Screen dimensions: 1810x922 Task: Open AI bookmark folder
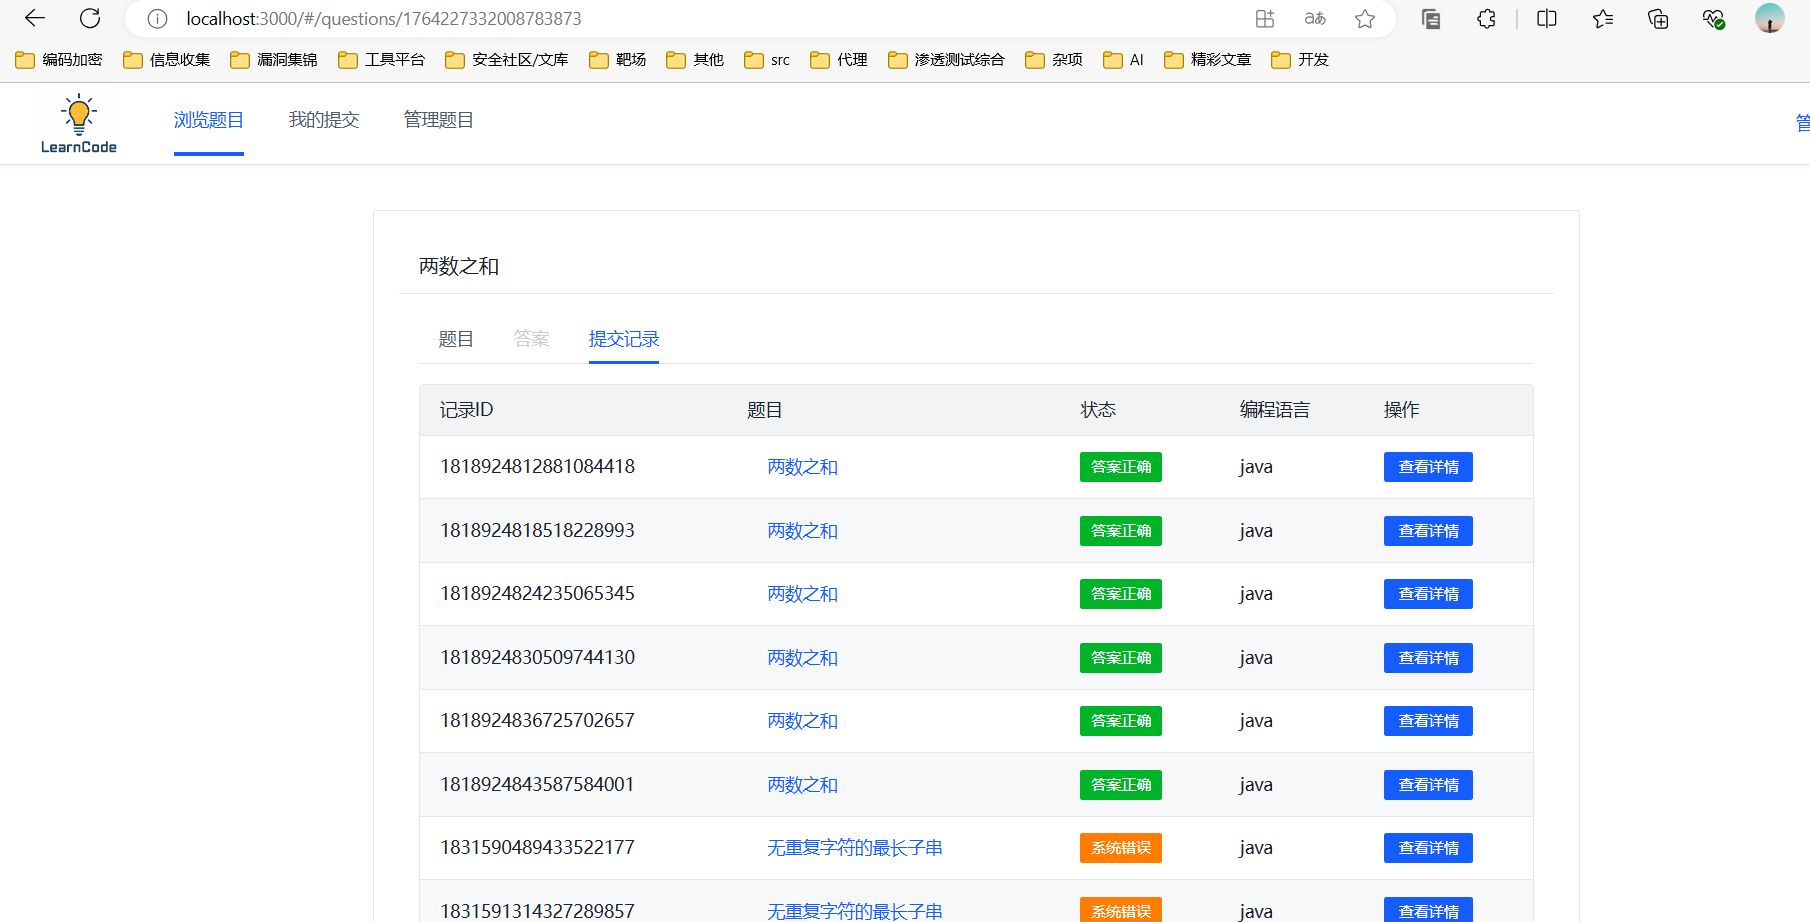1123,60
